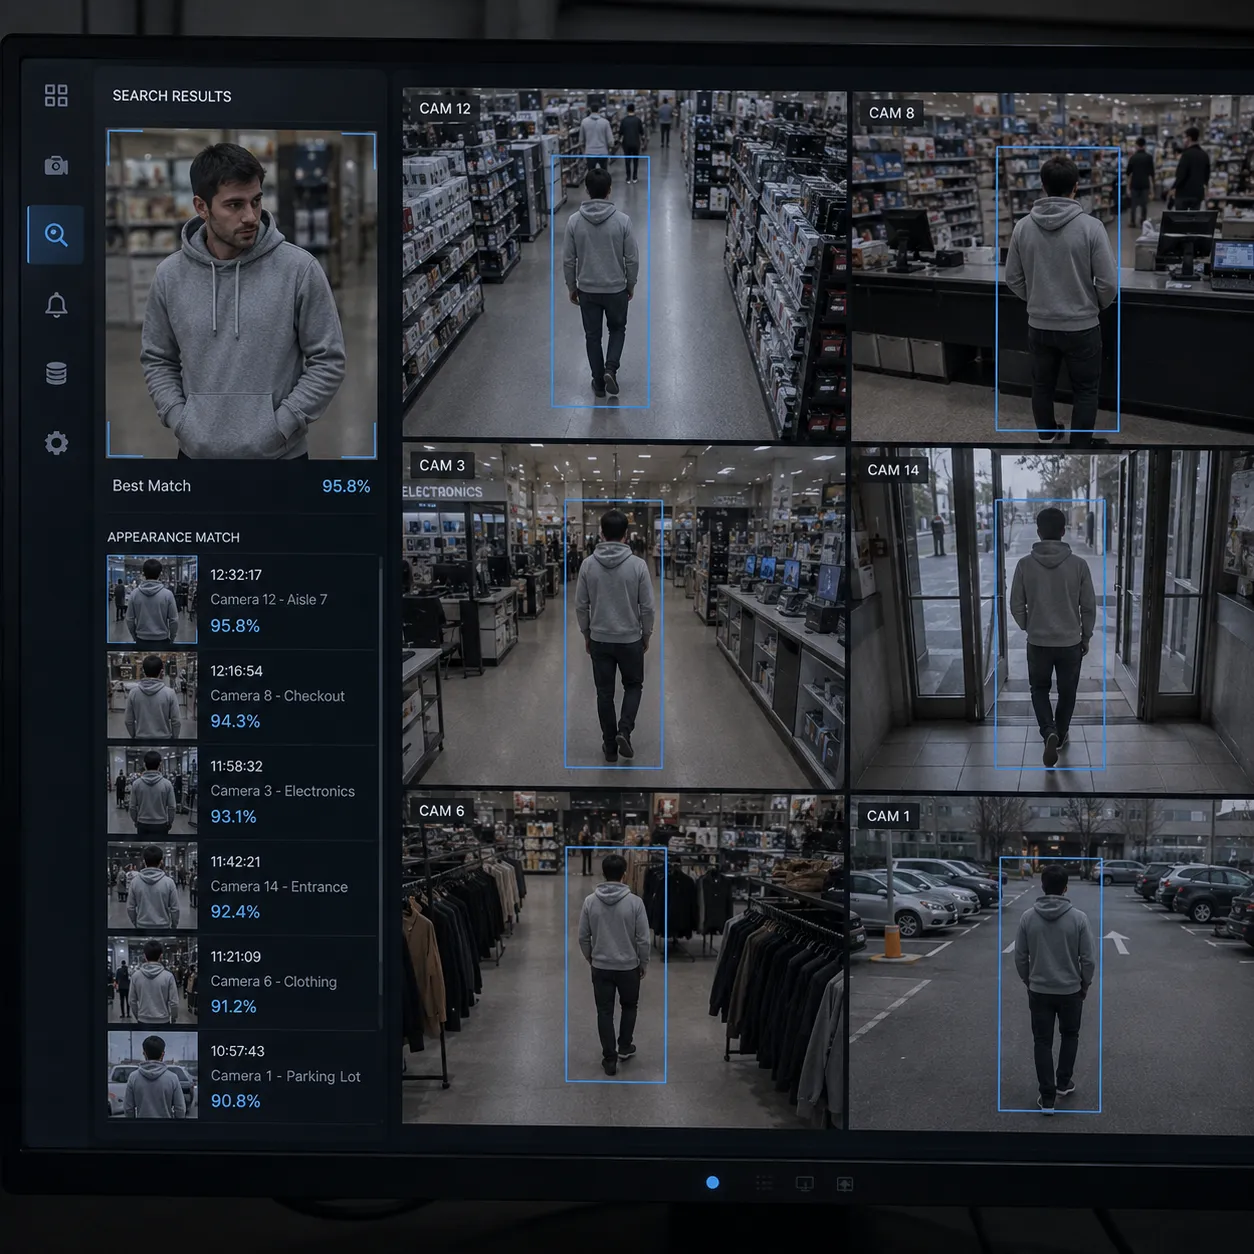Click the 91.2% match score
The height and width of the screenshot is (1254, 1254).
click(x=233, y=1007)
